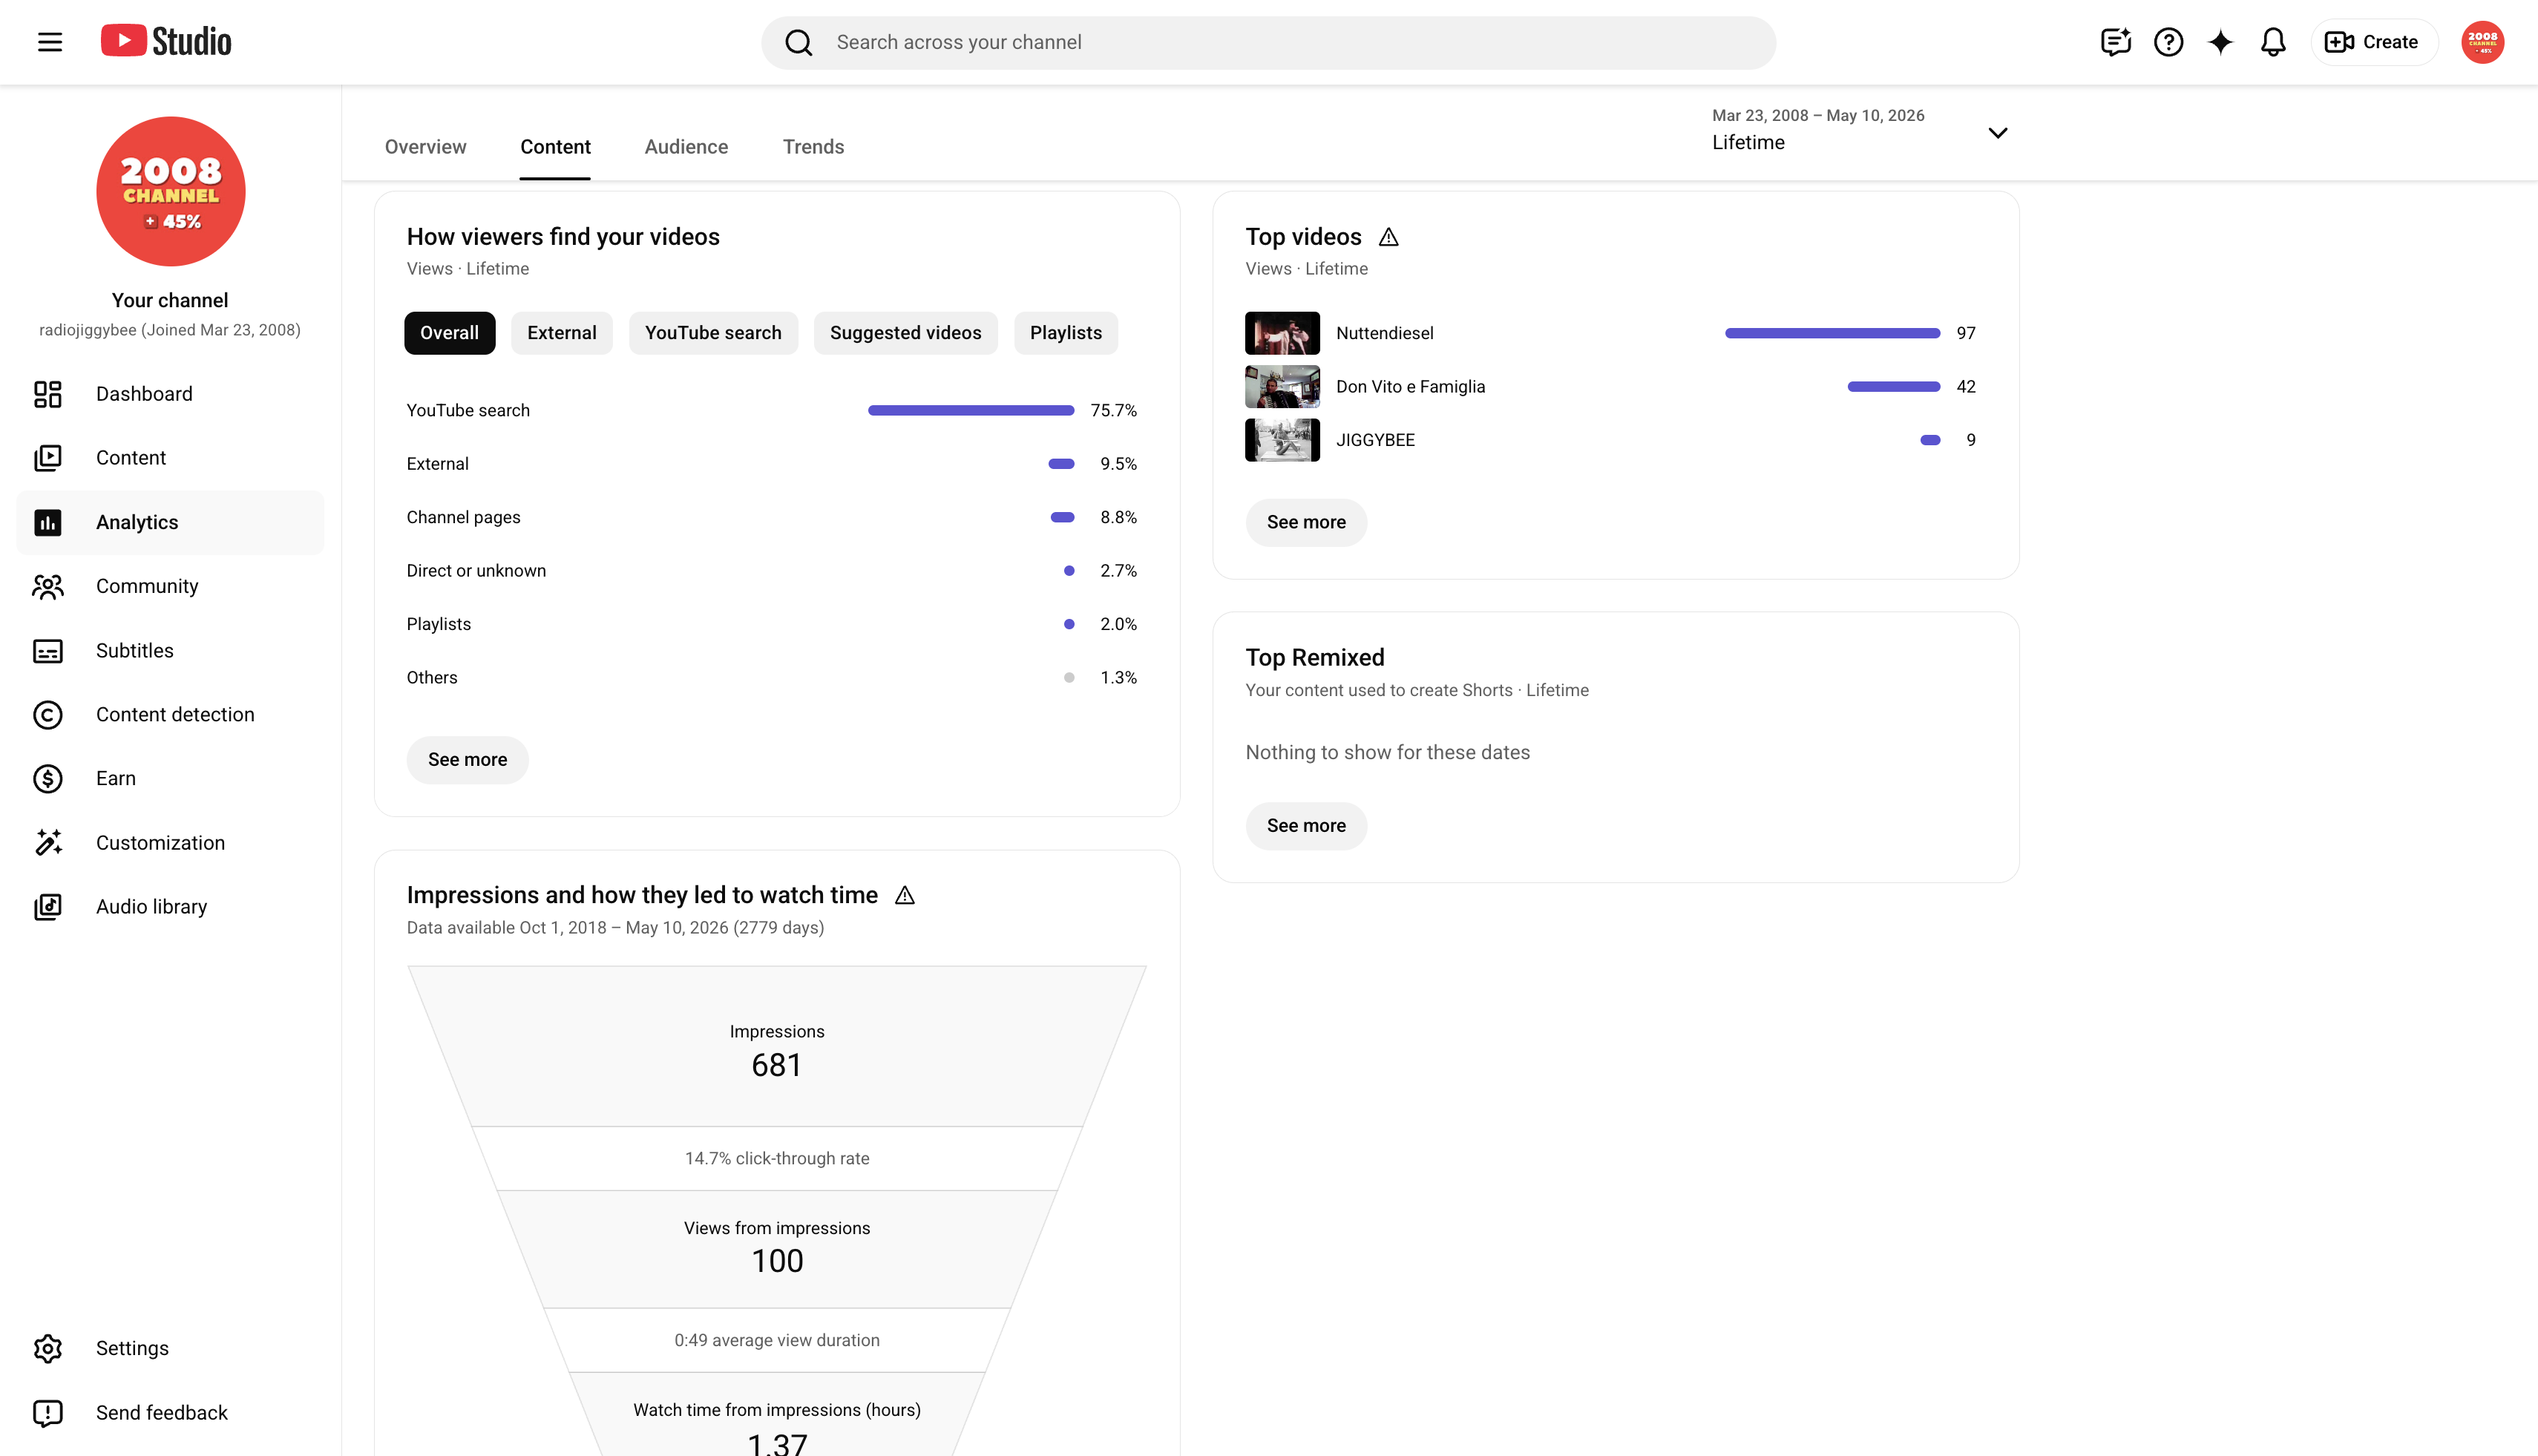Select the Content analytics tab

pyautogui.click(x=555, y=147)
